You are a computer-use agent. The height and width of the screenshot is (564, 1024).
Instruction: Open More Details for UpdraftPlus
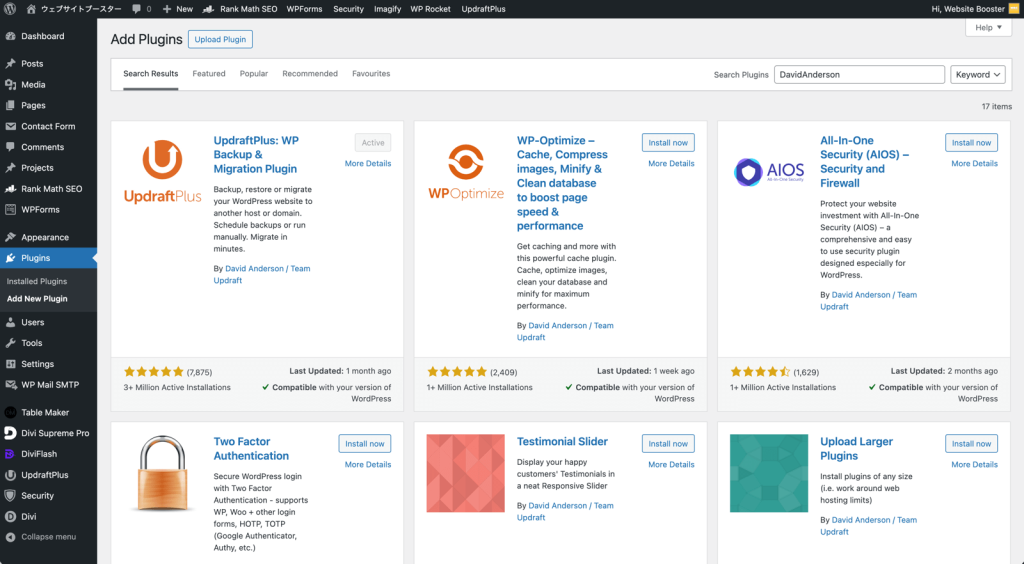[x=368, y=163]
